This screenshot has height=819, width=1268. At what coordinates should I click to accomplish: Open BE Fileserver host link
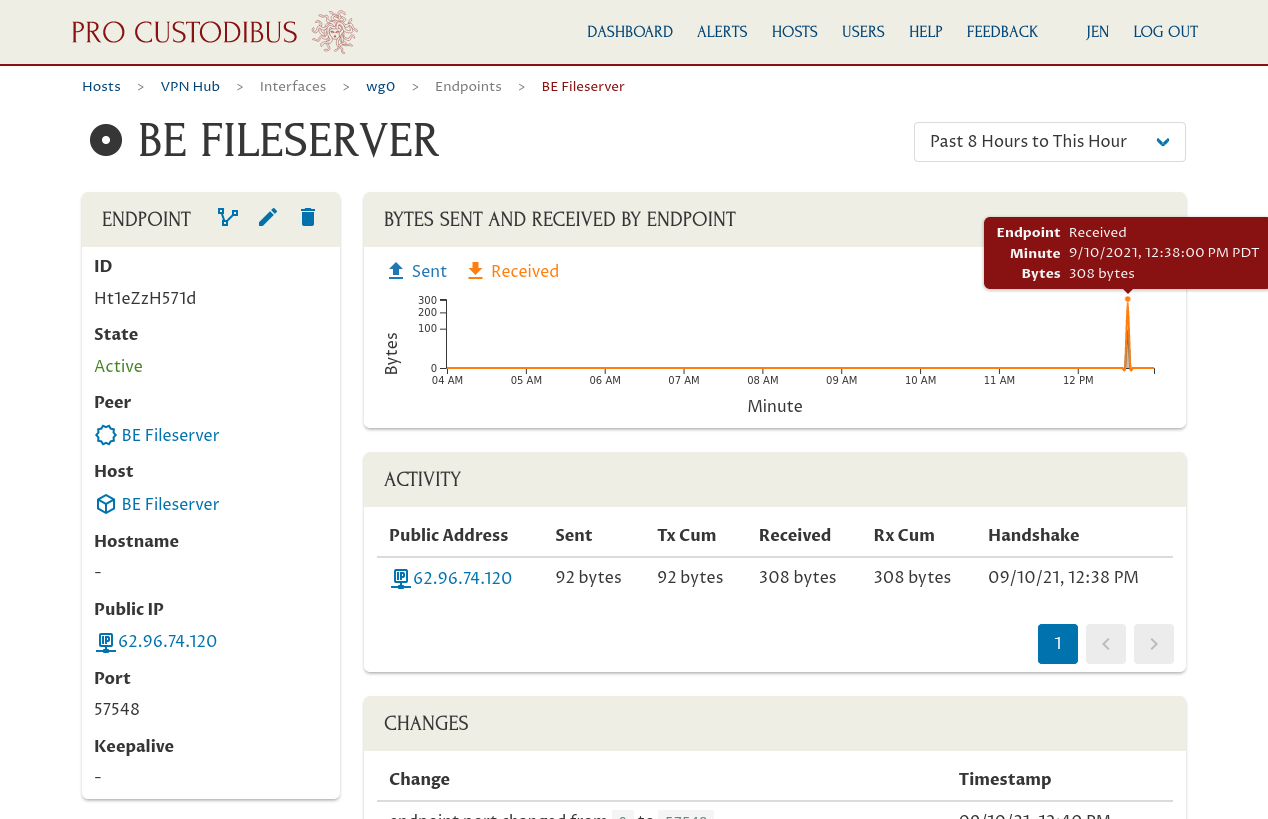170,504
